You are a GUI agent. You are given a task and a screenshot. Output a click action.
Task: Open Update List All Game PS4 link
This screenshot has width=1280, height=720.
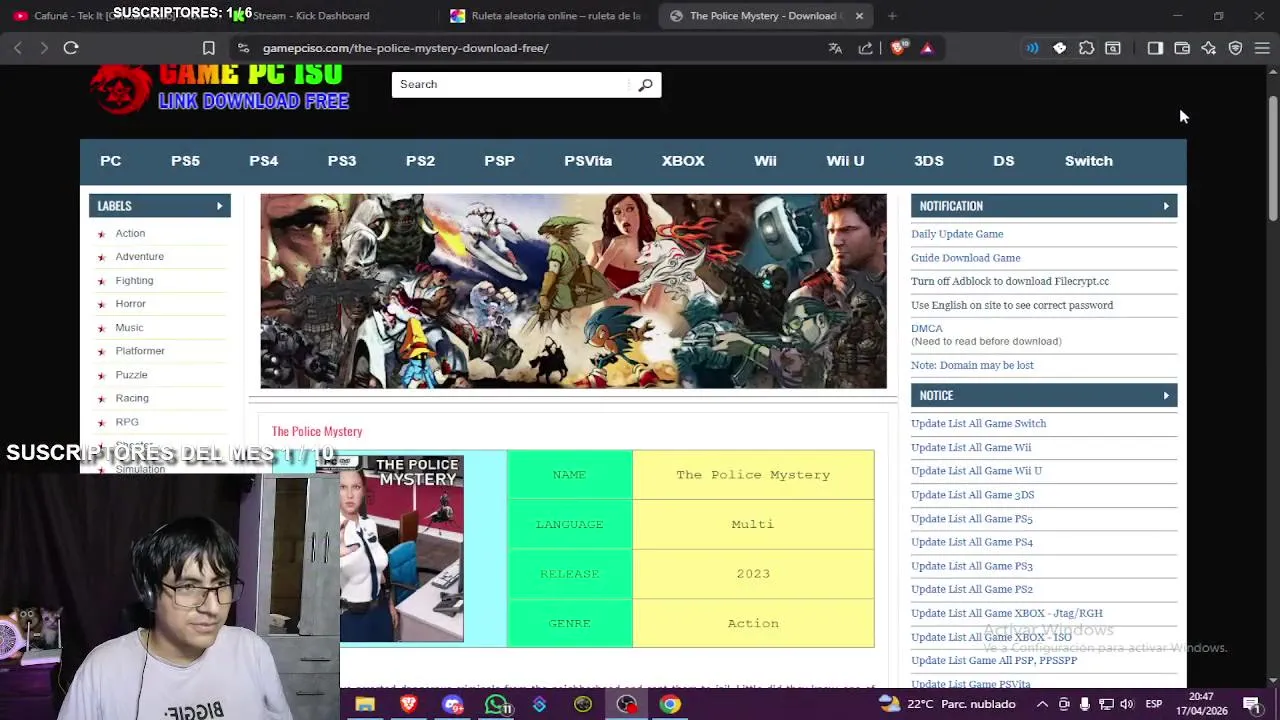(972, 542)
